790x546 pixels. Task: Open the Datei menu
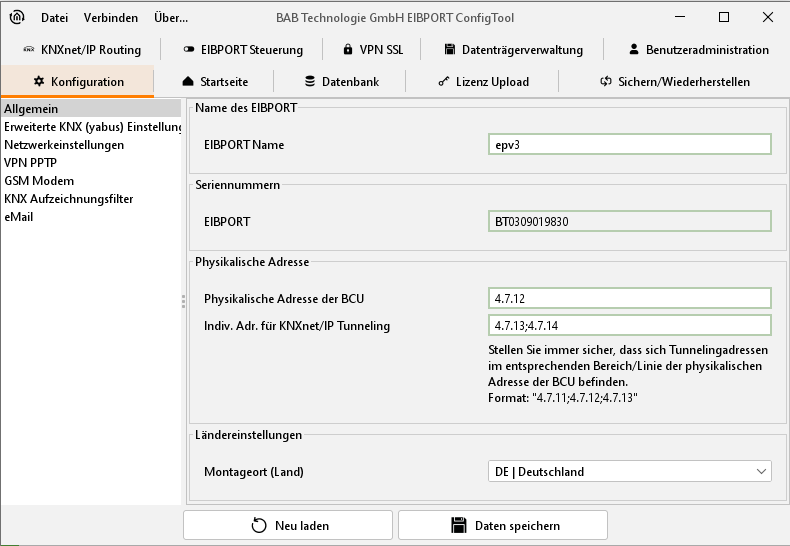tap(54, 18)
